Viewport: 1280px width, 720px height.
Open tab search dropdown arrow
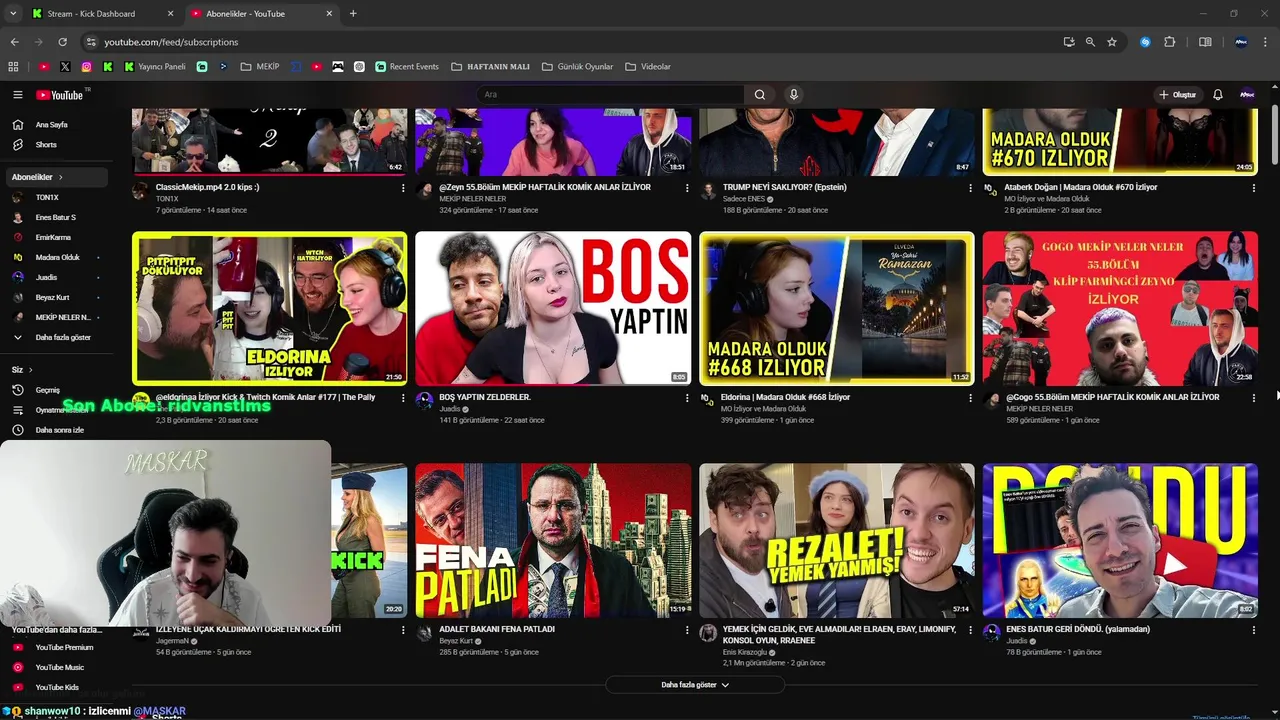[13, 13]
